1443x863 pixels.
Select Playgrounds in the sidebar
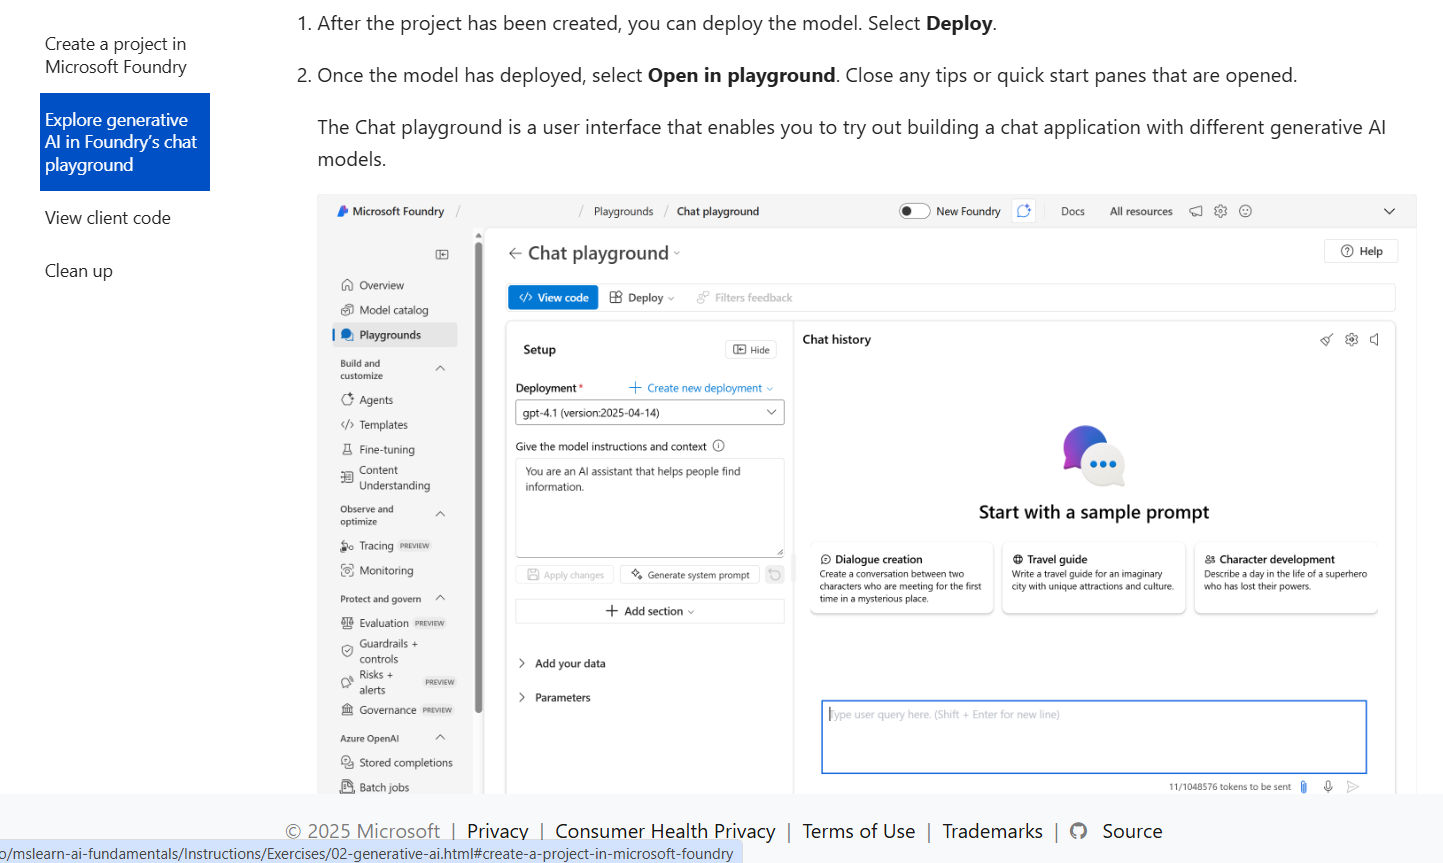[x=394, y=335]
